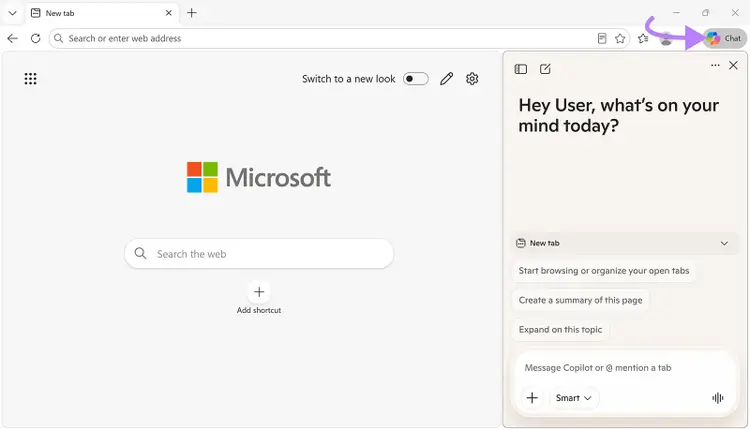The image size is (750, 430).
Task: Refresh the page
Action: point(35,38)
